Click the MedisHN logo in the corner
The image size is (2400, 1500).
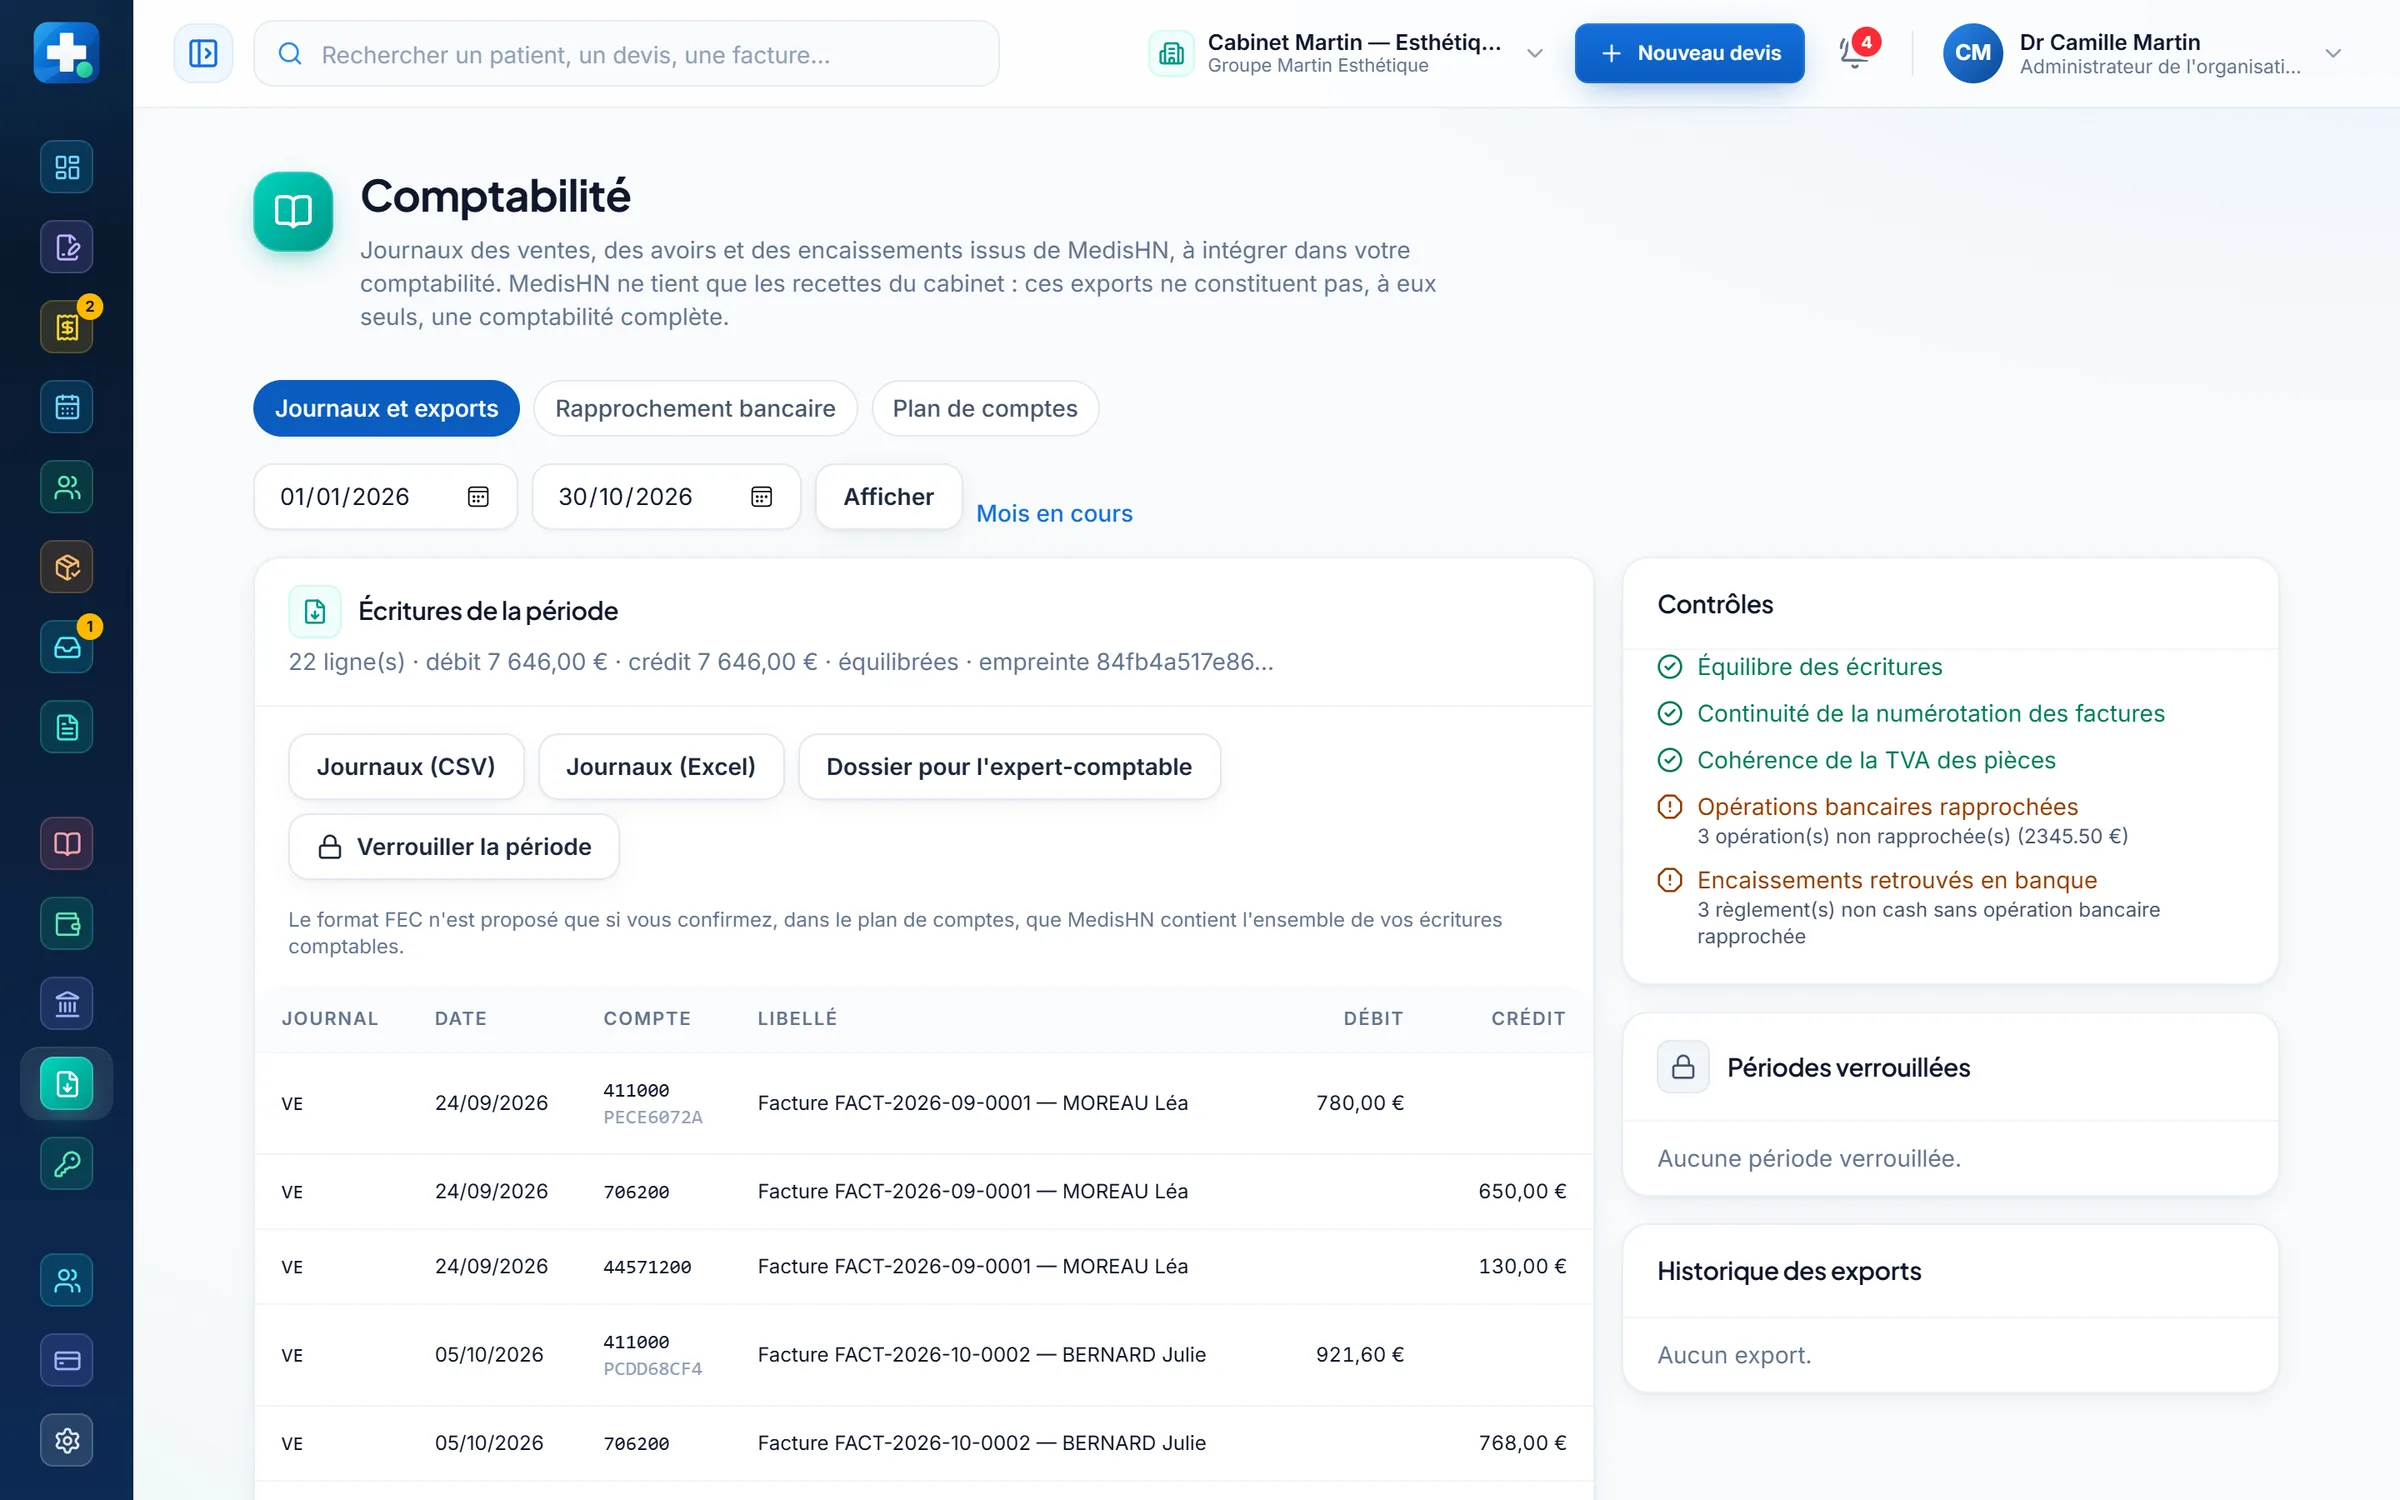[66, 52]
